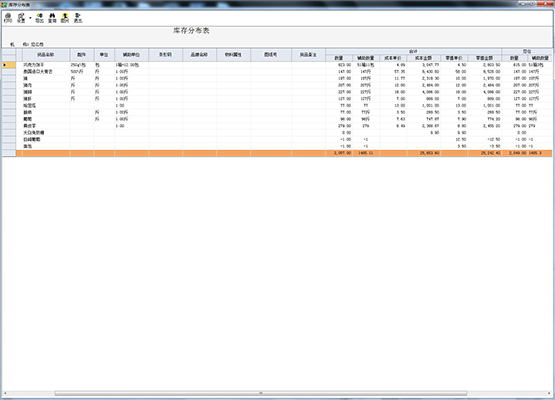The height and width of the screenshot is (400, 555).
Task: Click the empty select-all corner cell of the grid
Action: [9, 55]
